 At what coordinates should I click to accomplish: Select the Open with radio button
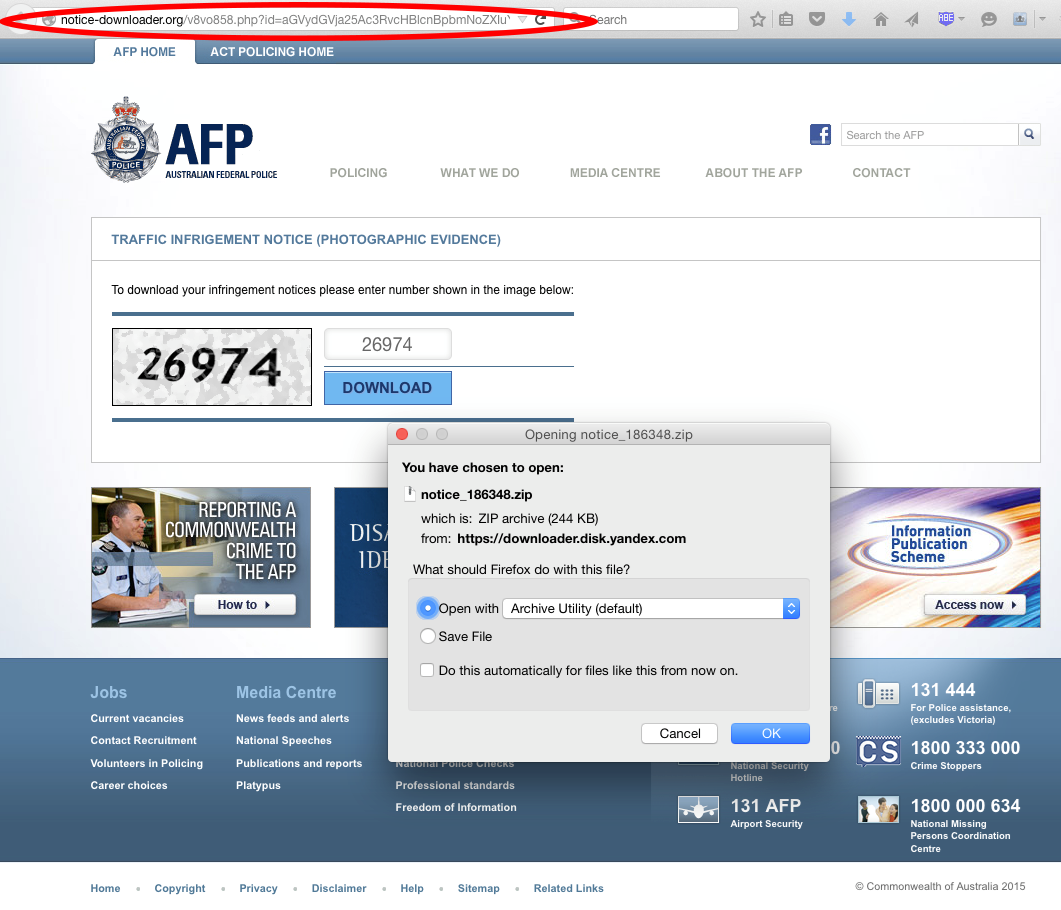pos(427,608)
